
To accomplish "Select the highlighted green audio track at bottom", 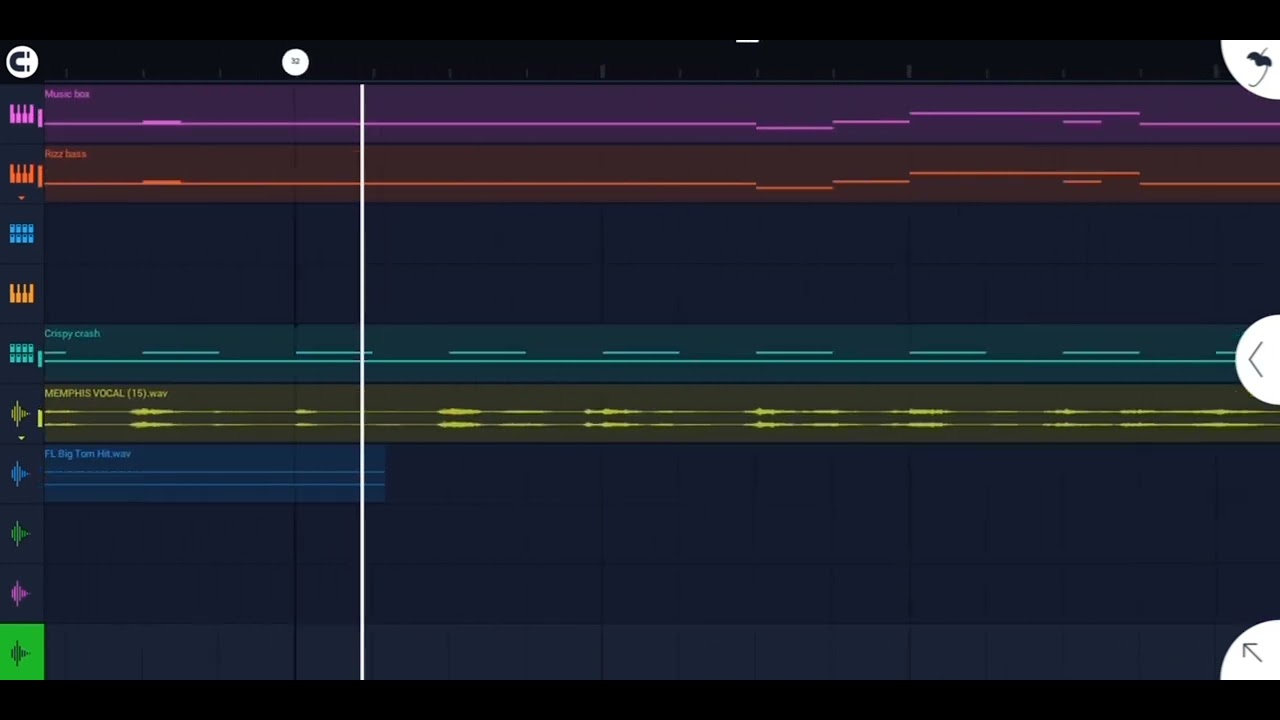I will tap(22, 652).
